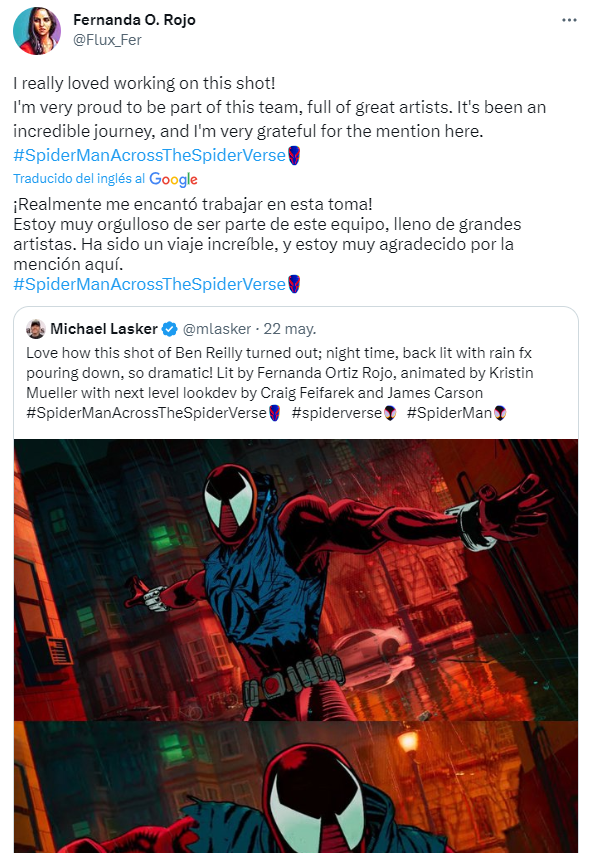Viewport: 589px width, 853px height.
Task: Click the quoted tweet body text to open it
Action: pyautogui.click(x=280, y=382)
